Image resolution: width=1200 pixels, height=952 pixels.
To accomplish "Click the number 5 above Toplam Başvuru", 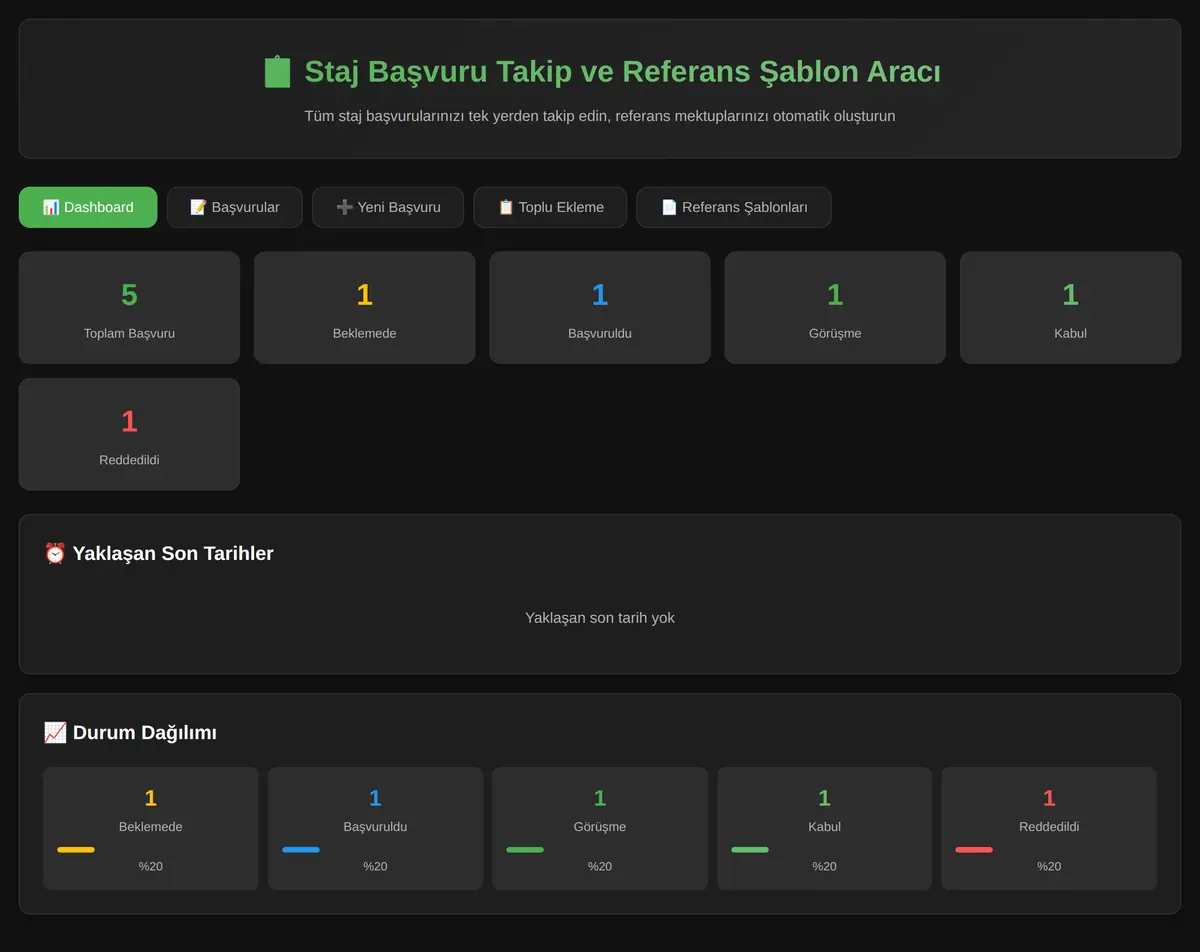I will 129,295.
